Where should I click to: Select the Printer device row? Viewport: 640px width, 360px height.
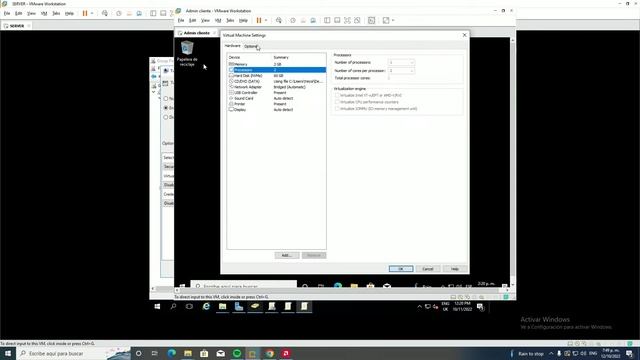pos(277,104)
